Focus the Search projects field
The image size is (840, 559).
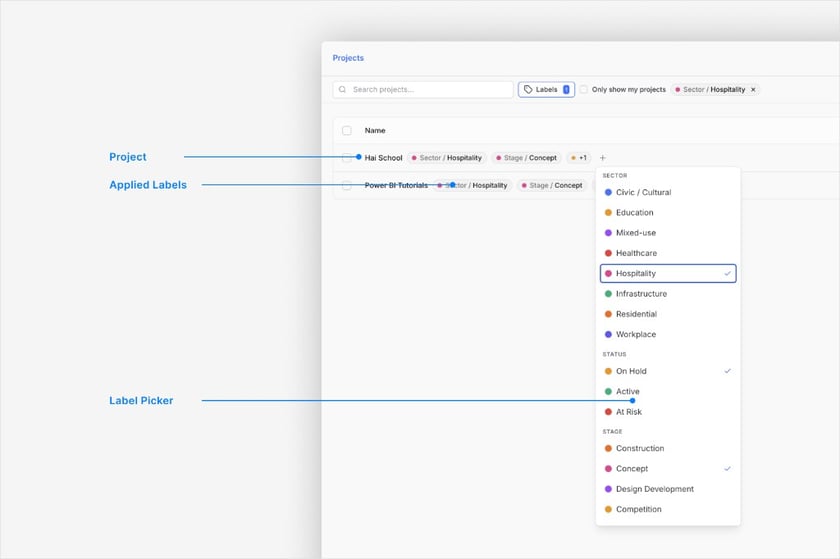click(x=423, y=90)
